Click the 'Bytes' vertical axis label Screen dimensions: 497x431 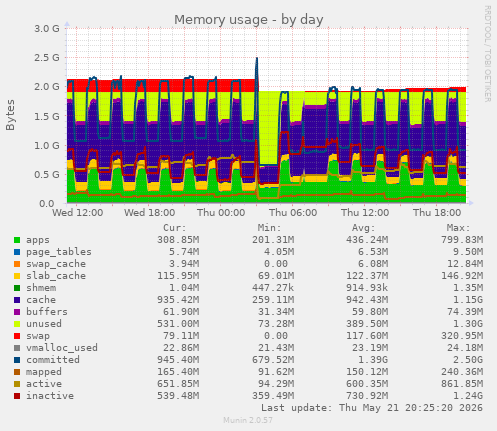(x=10, y=115)
